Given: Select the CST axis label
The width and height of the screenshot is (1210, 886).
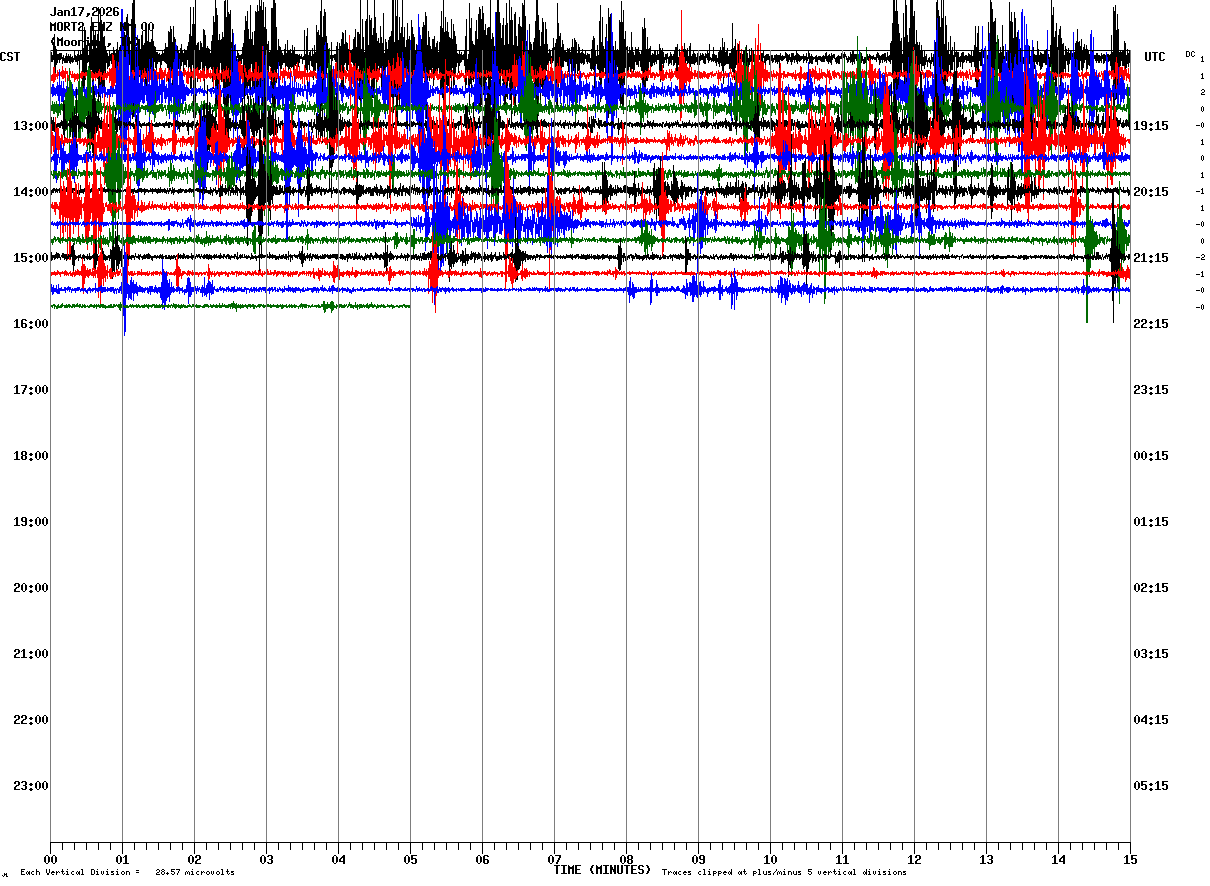Looking at the screenshot, I should click(10, 57).
